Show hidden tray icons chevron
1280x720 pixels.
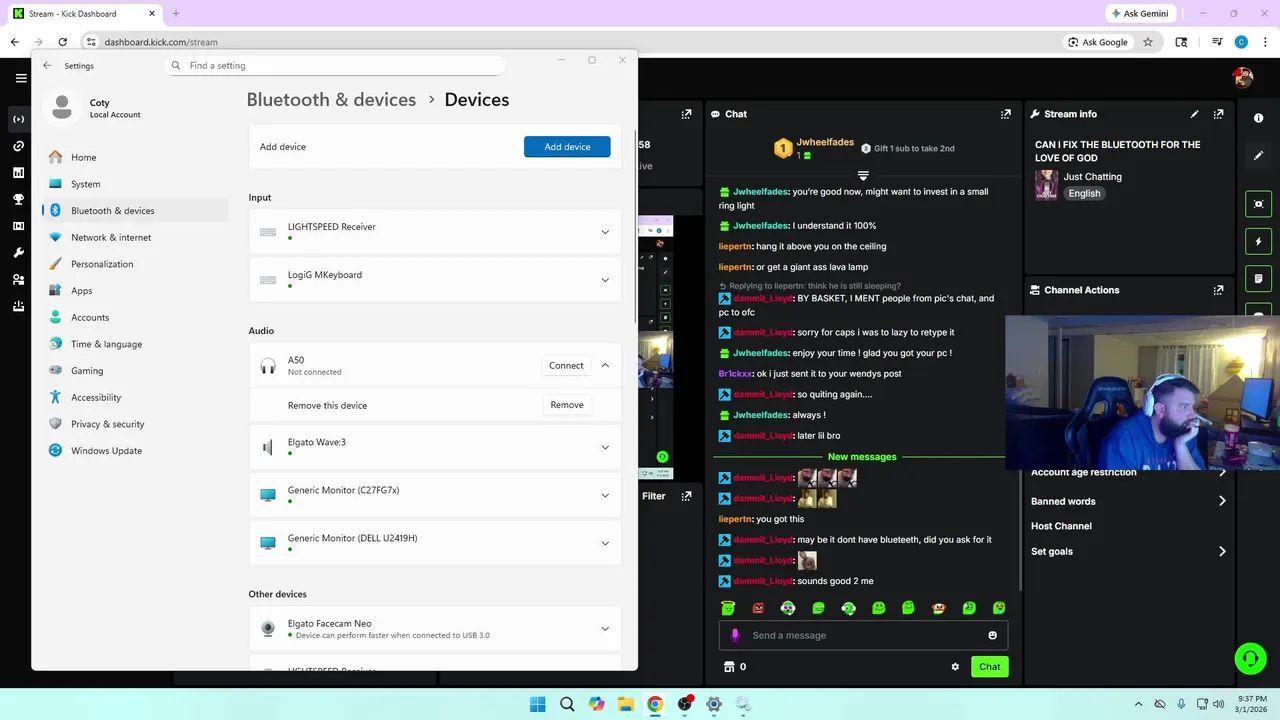pos(1138,704)
